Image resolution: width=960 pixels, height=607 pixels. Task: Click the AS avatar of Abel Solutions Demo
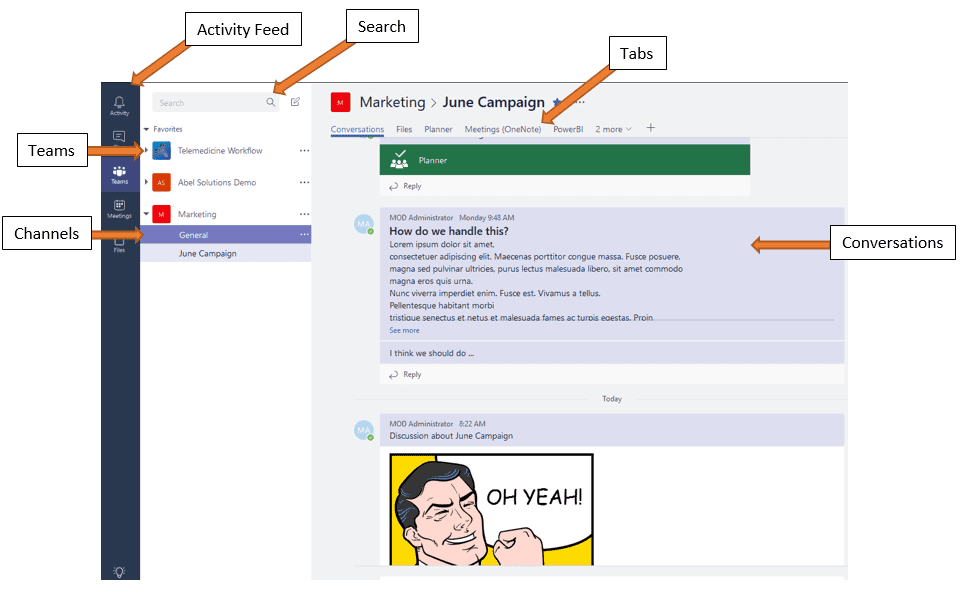pos(161,183)
